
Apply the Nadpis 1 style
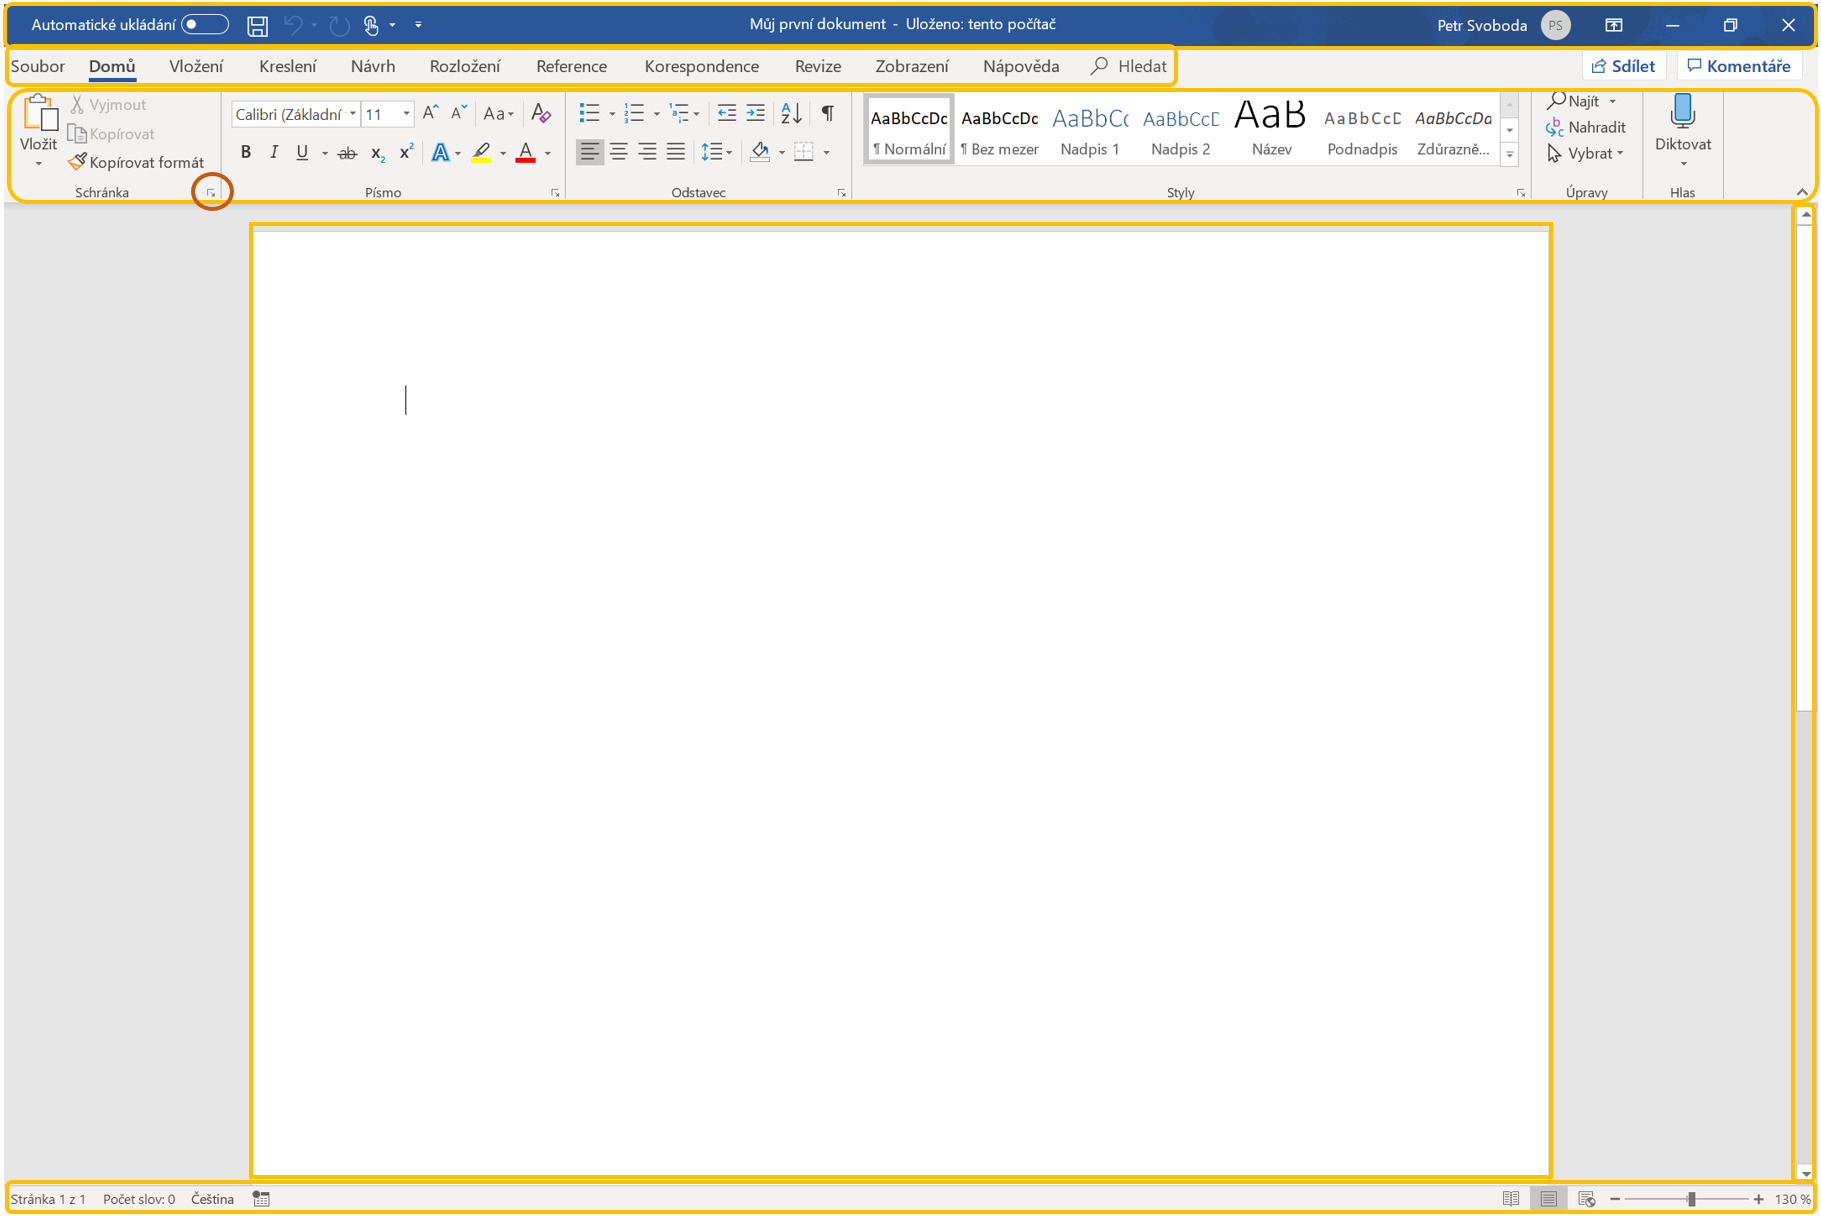coord(1090,130)
